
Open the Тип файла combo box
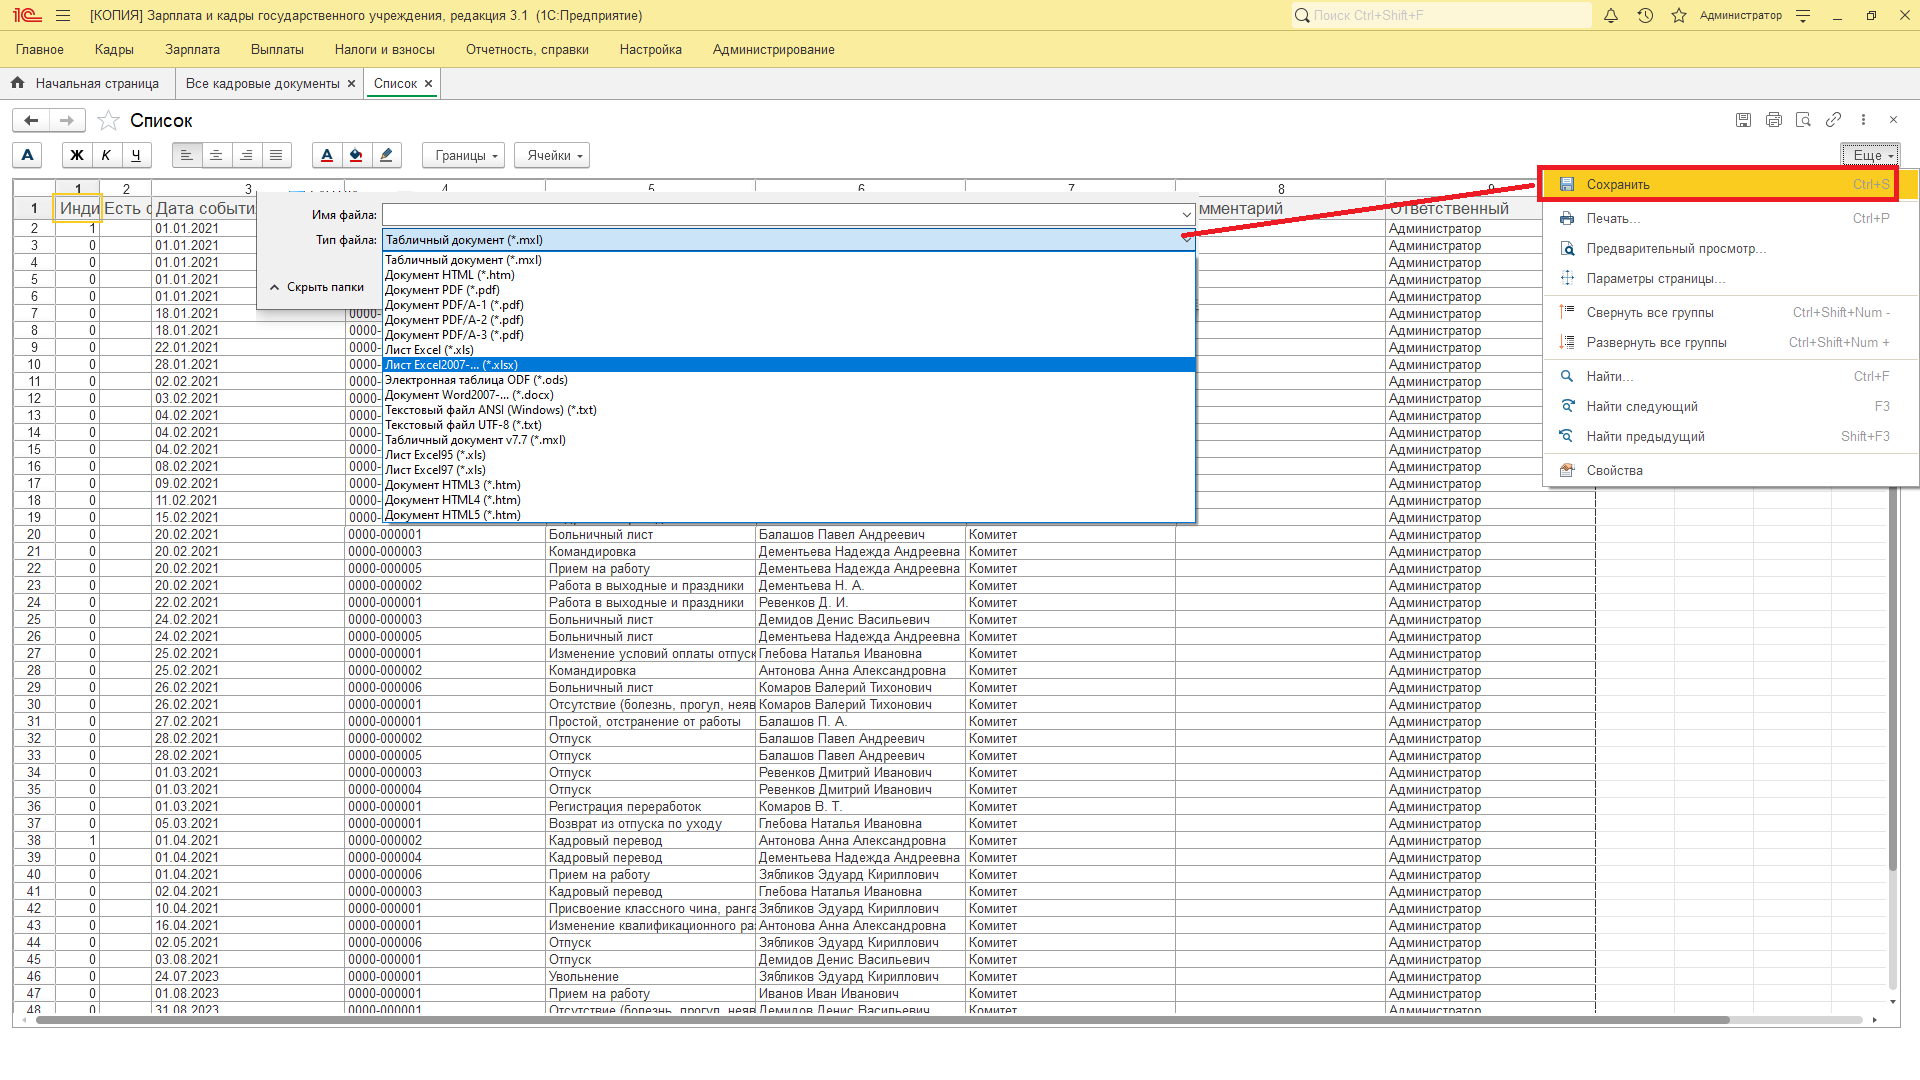[x=788, y=240]
